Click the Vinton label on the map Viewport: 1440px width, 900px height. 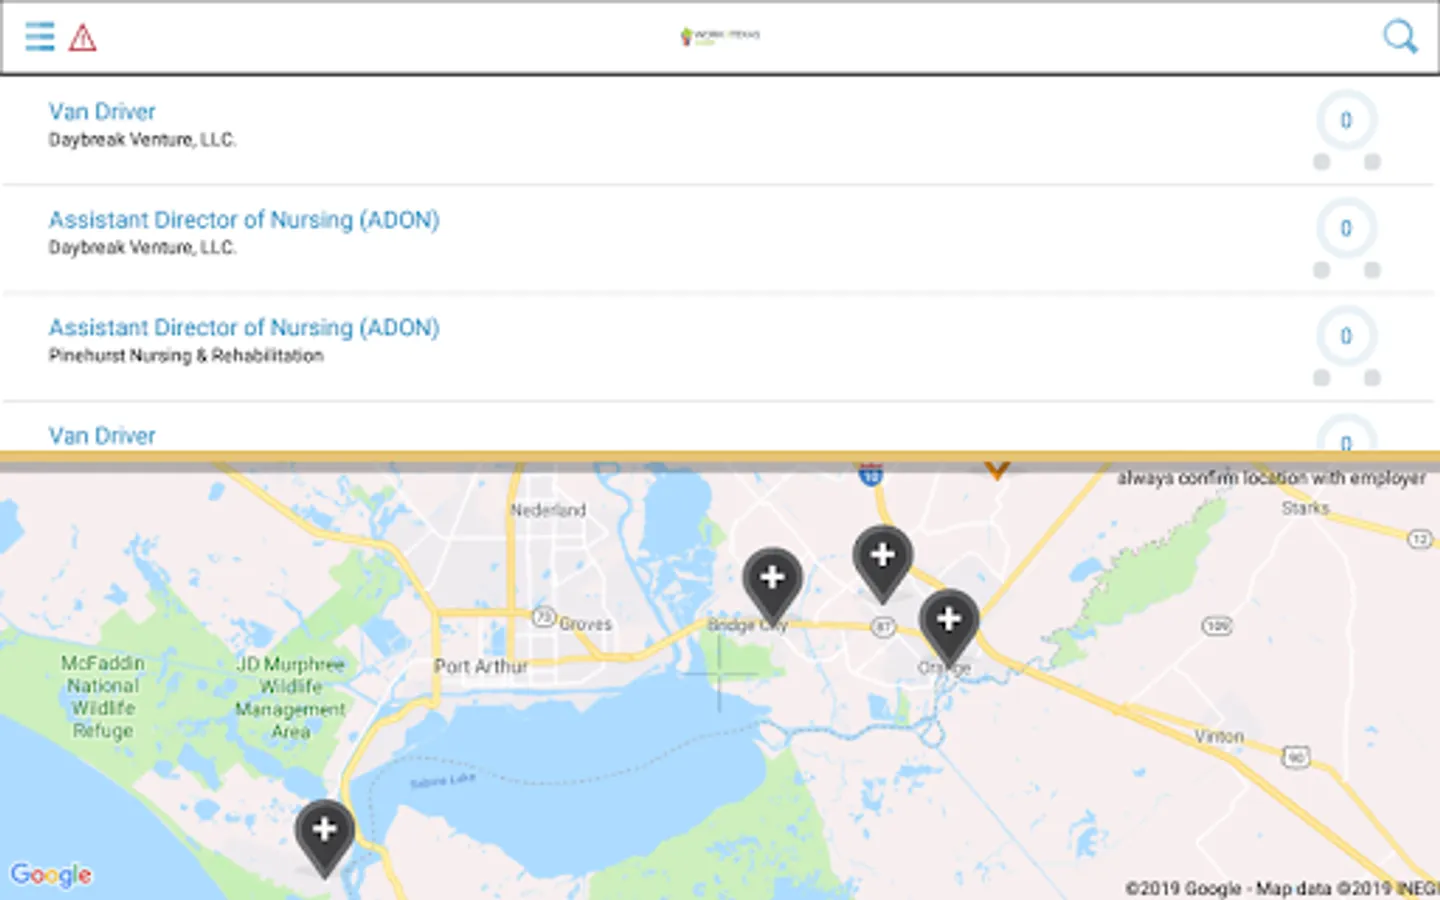point(1219,736)
